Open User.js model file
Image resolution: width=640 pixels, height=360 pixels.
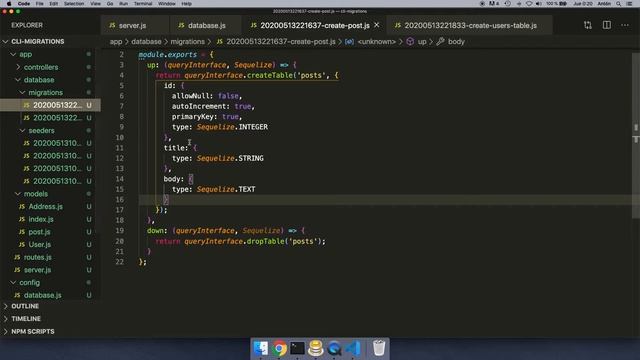[50, 244]
